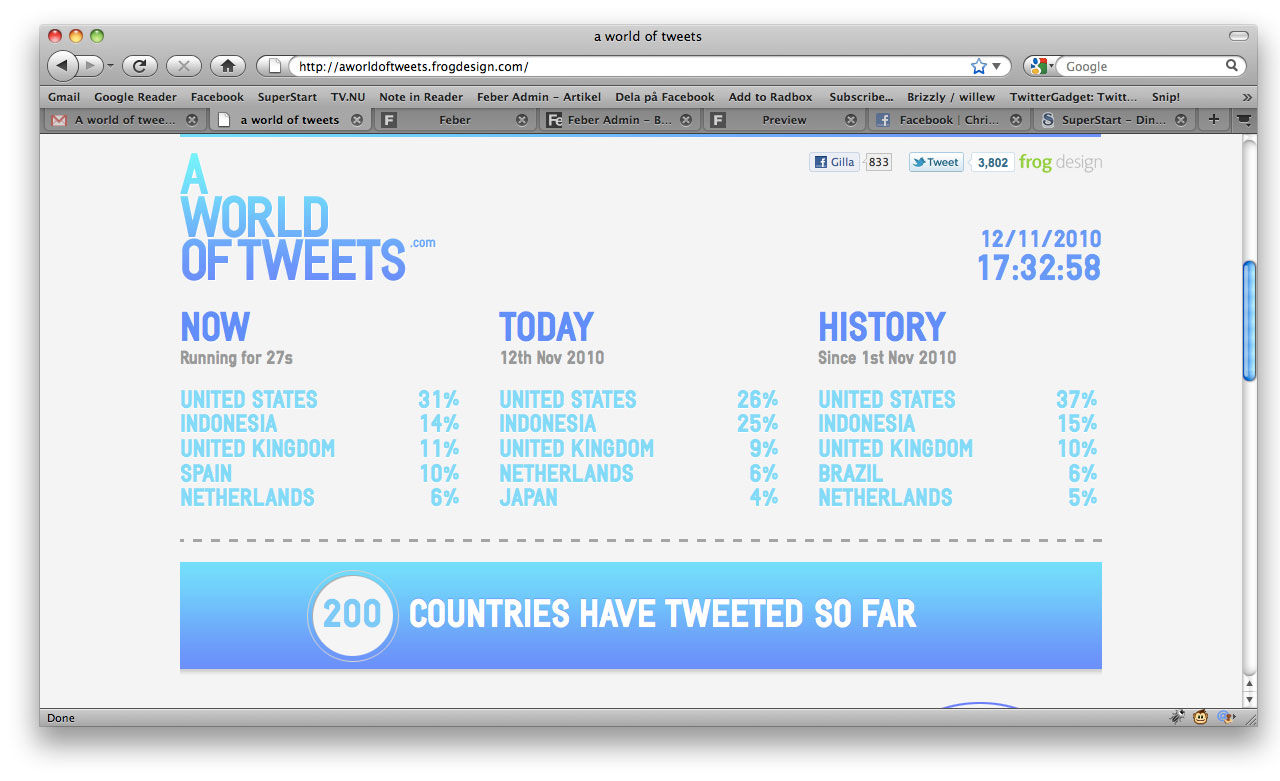The width and height of the screenshot is (1280, 781).
Task: Expand the bookmarks toolbar overflow chevron
Action: tap(1246, 97)
